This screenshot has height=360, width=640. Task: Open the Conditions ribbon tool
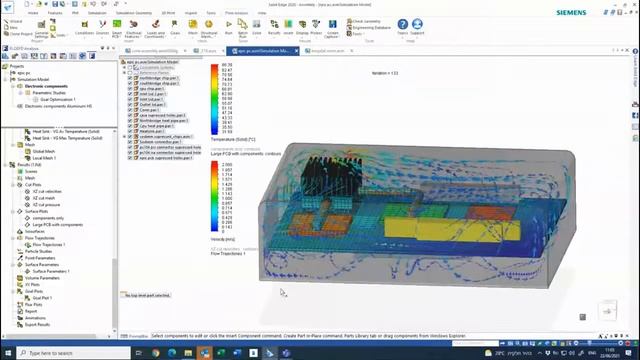click(x=84, y=28)
